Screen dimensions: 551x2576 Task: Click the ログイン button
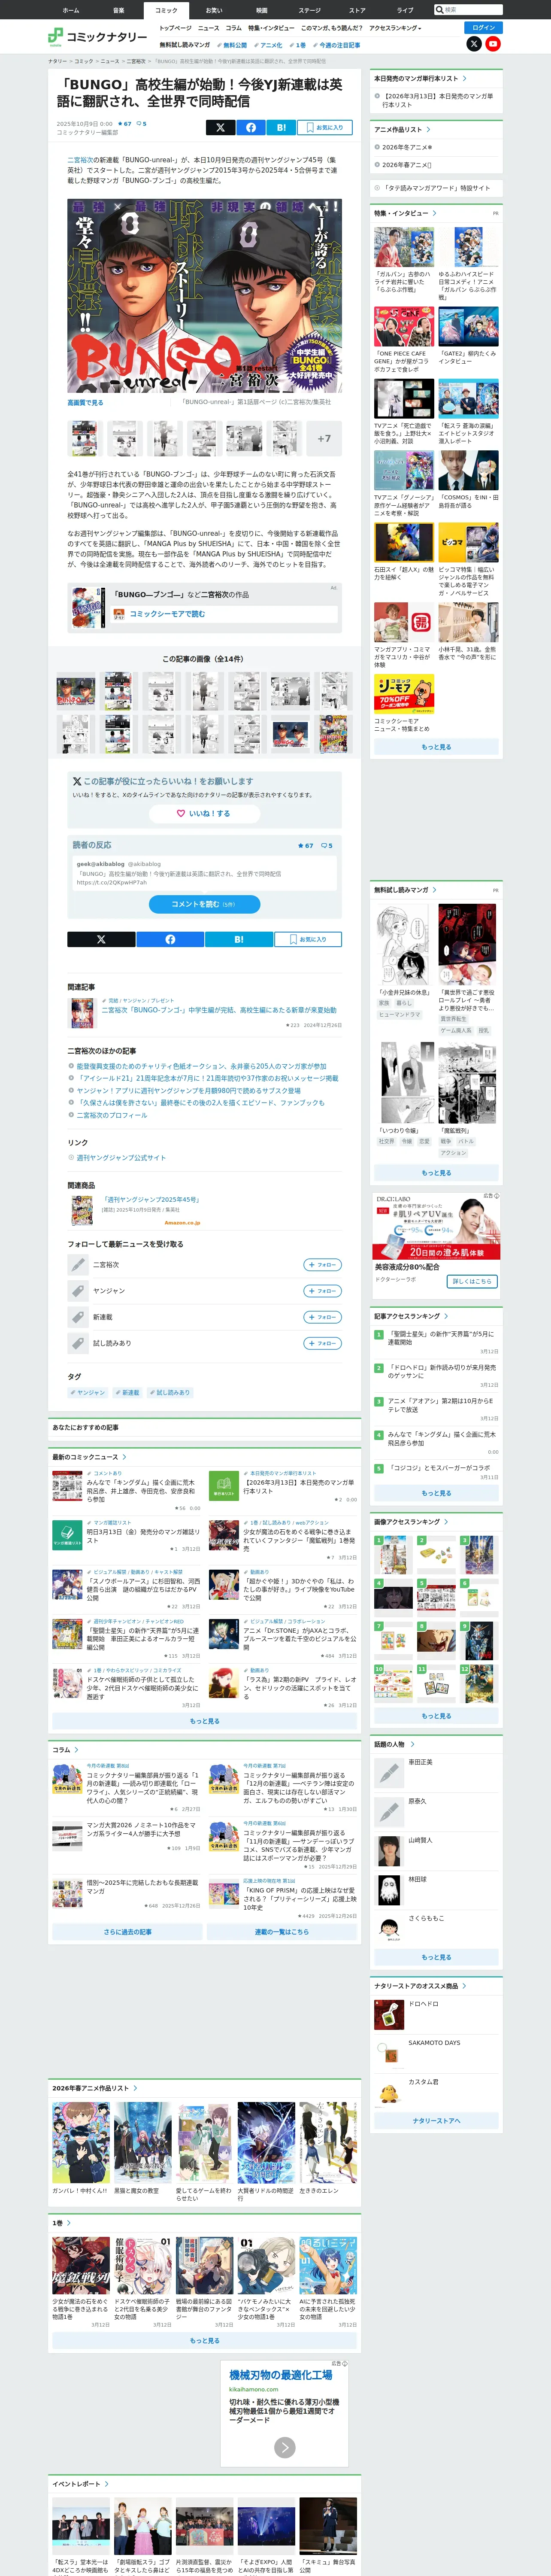tap(484, 28)
